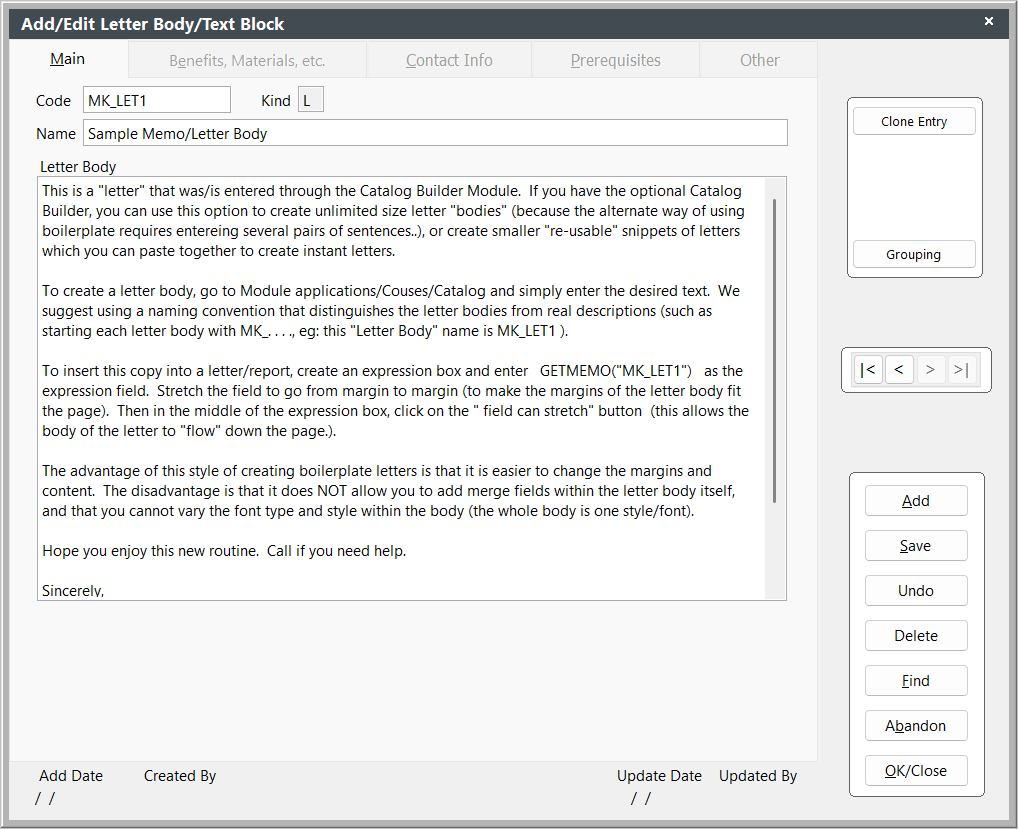Jump to last record navigation button

coord(961,370)
